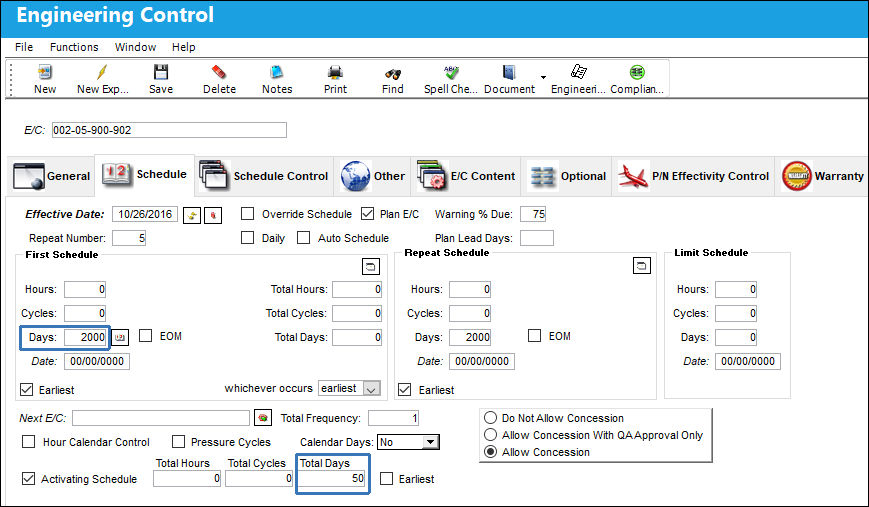Toggle the Pressure Cycles checkbox
The image size is (869, 507).
tap(178, 442)
